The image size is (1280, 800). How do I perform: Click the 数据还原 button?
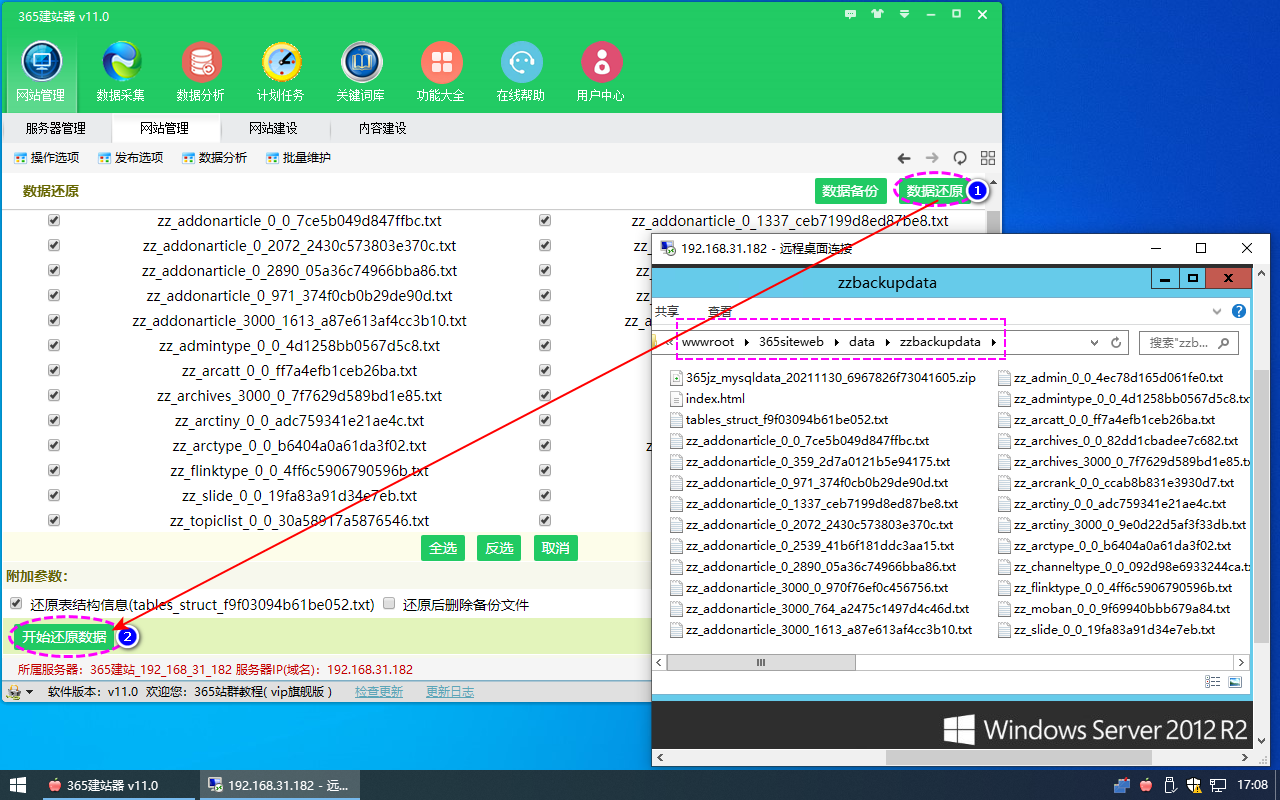coord(935,191)
